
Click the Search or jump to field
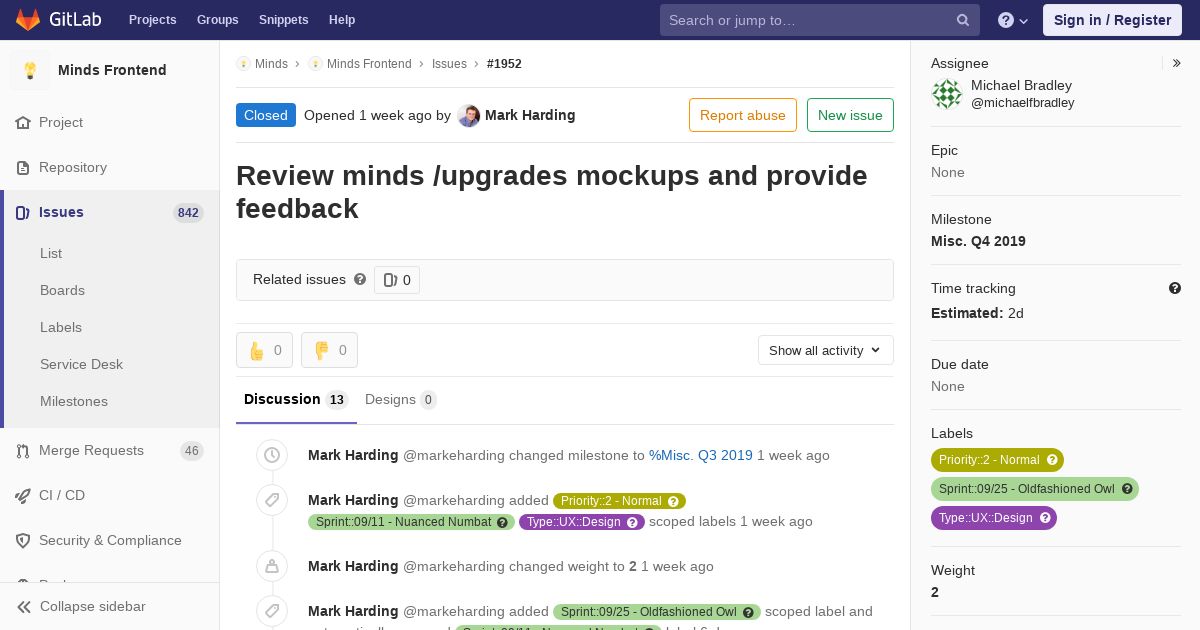820,20
